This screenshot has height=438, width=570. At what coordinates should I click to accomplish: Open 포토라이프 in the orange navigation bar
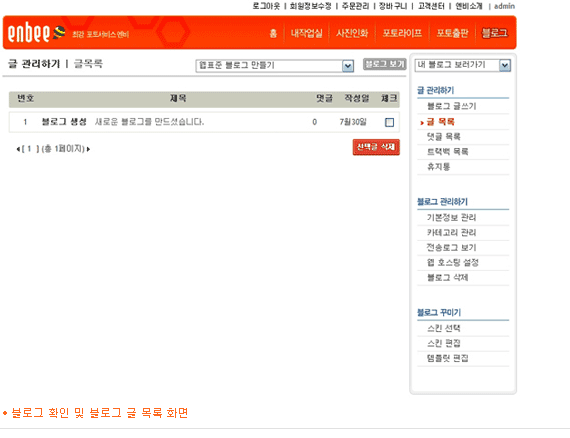(402, 33)
